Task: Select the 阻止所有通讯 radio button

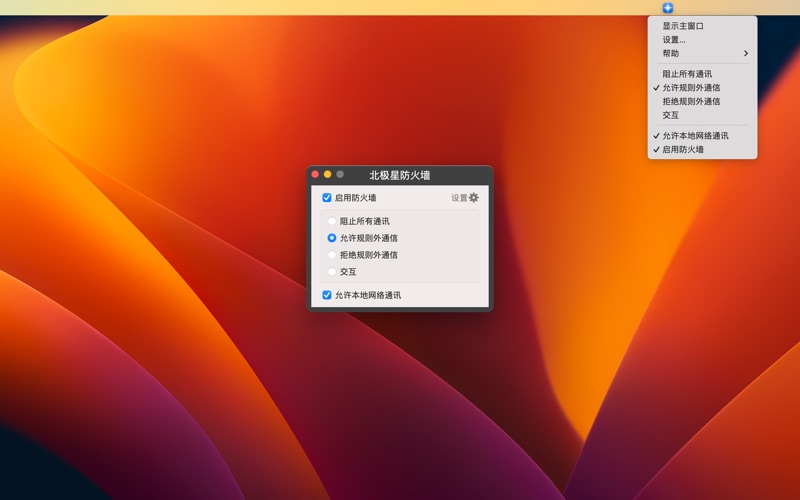Action: tap(332, 222)
